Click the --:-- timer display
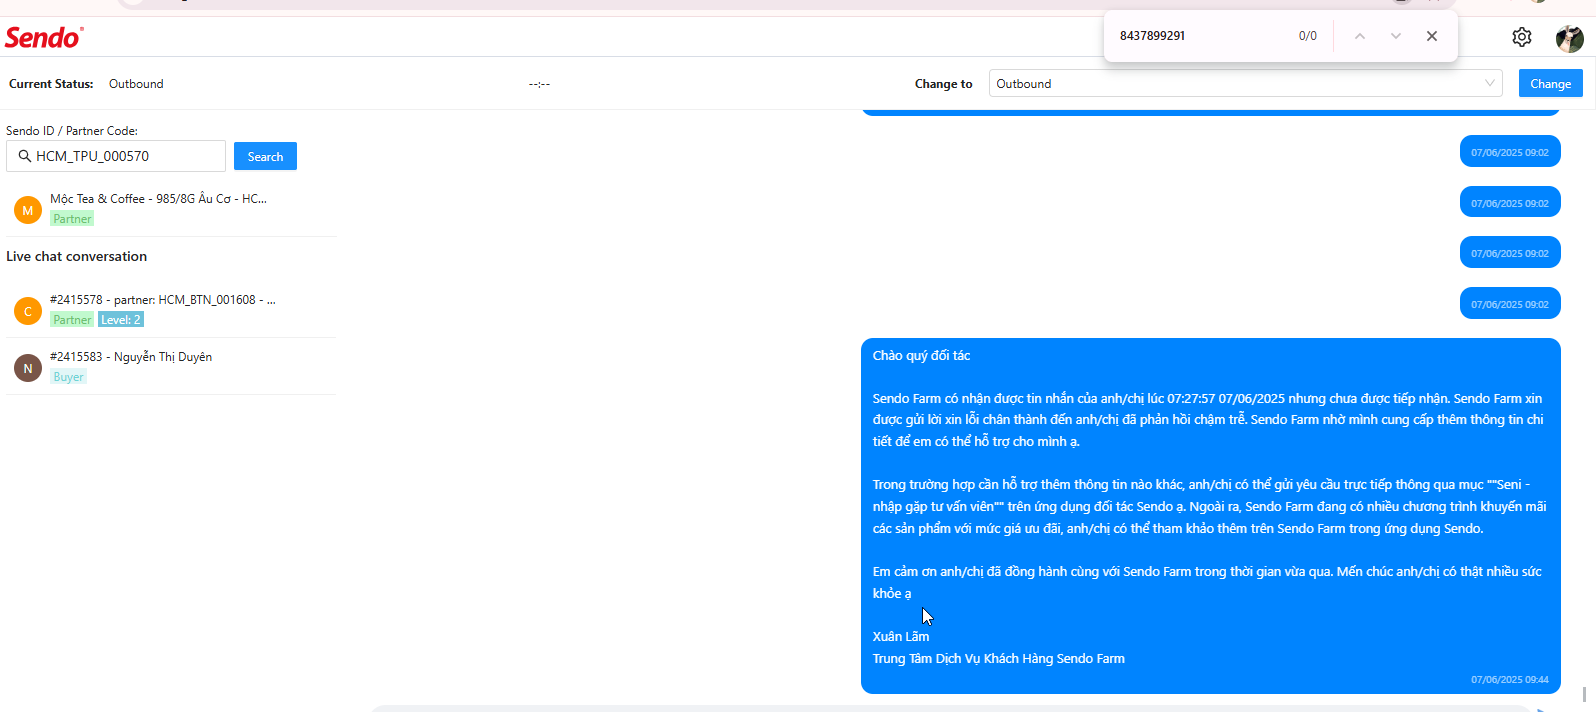Viewport: 1596px width, 712px height. click(x=539, y=84)
